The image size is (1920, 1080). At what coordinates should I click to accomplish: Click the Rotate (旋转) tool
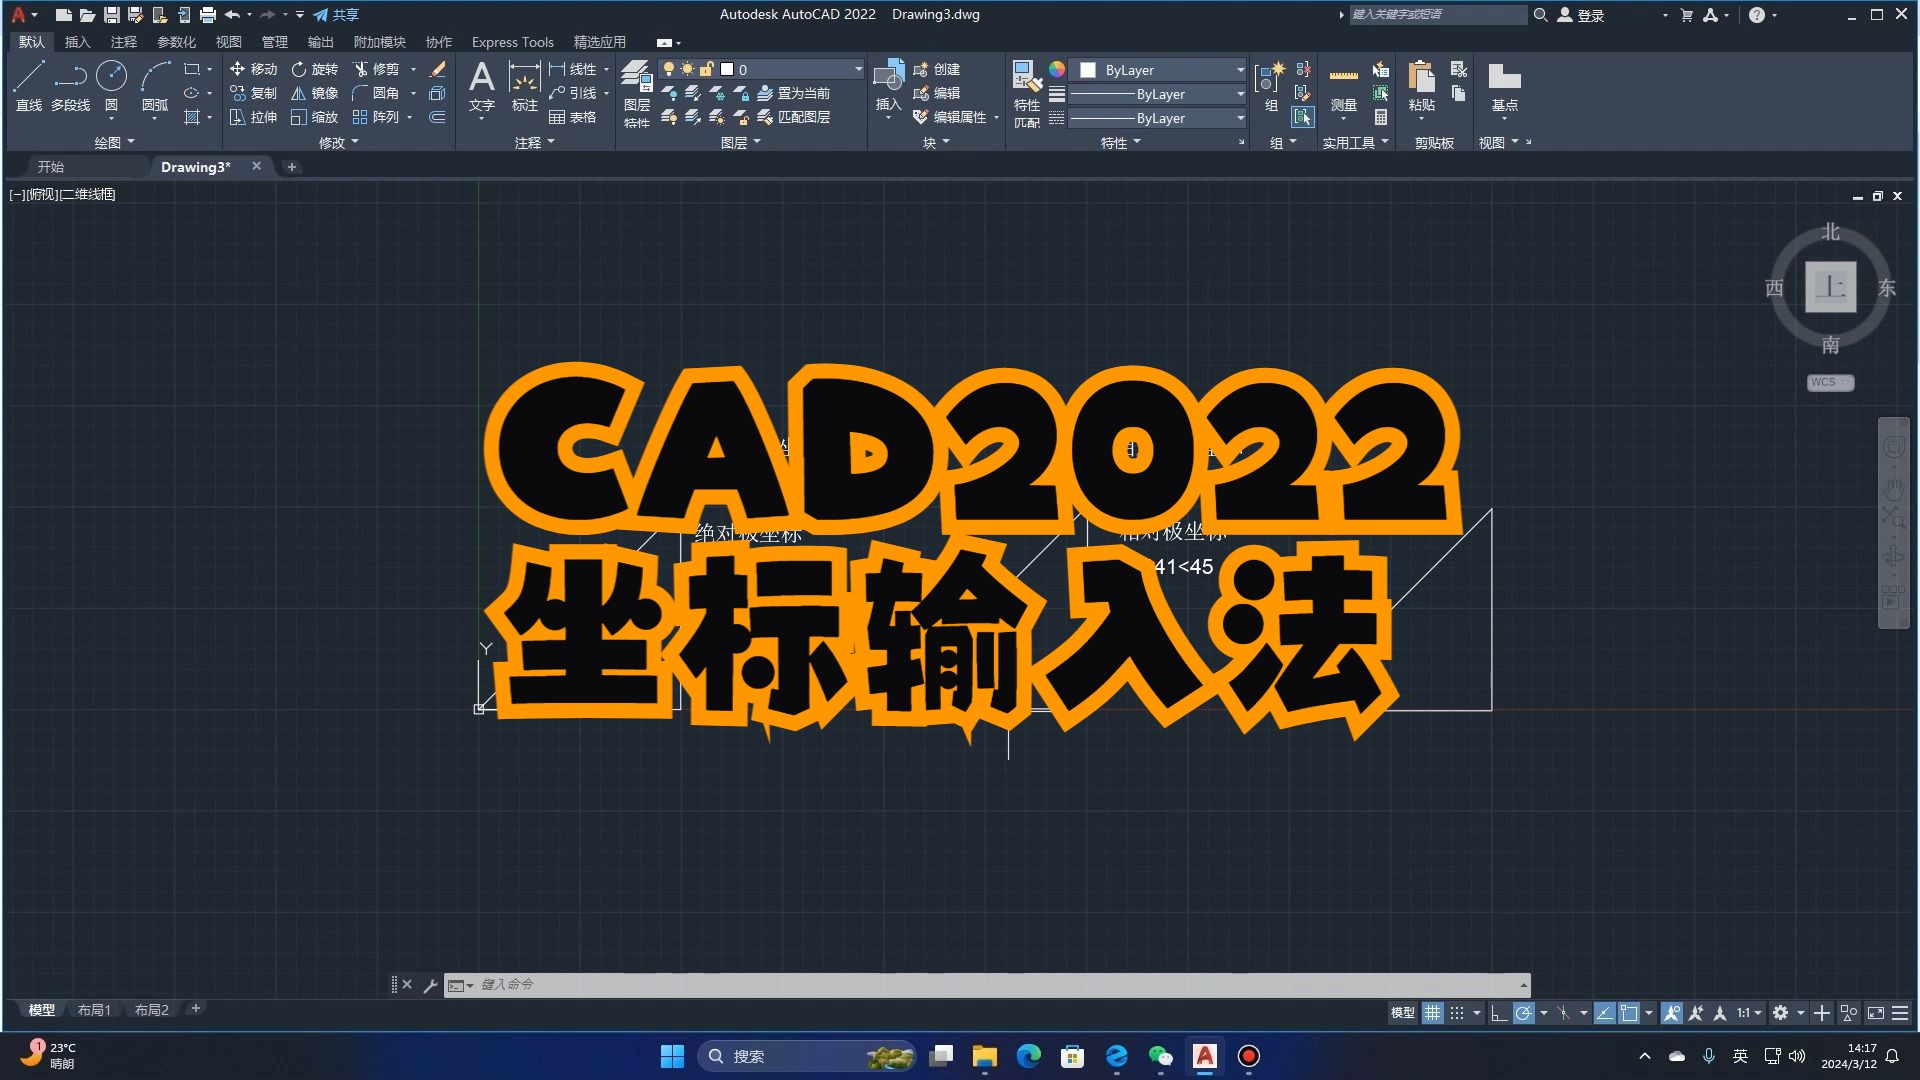(314, 69)
